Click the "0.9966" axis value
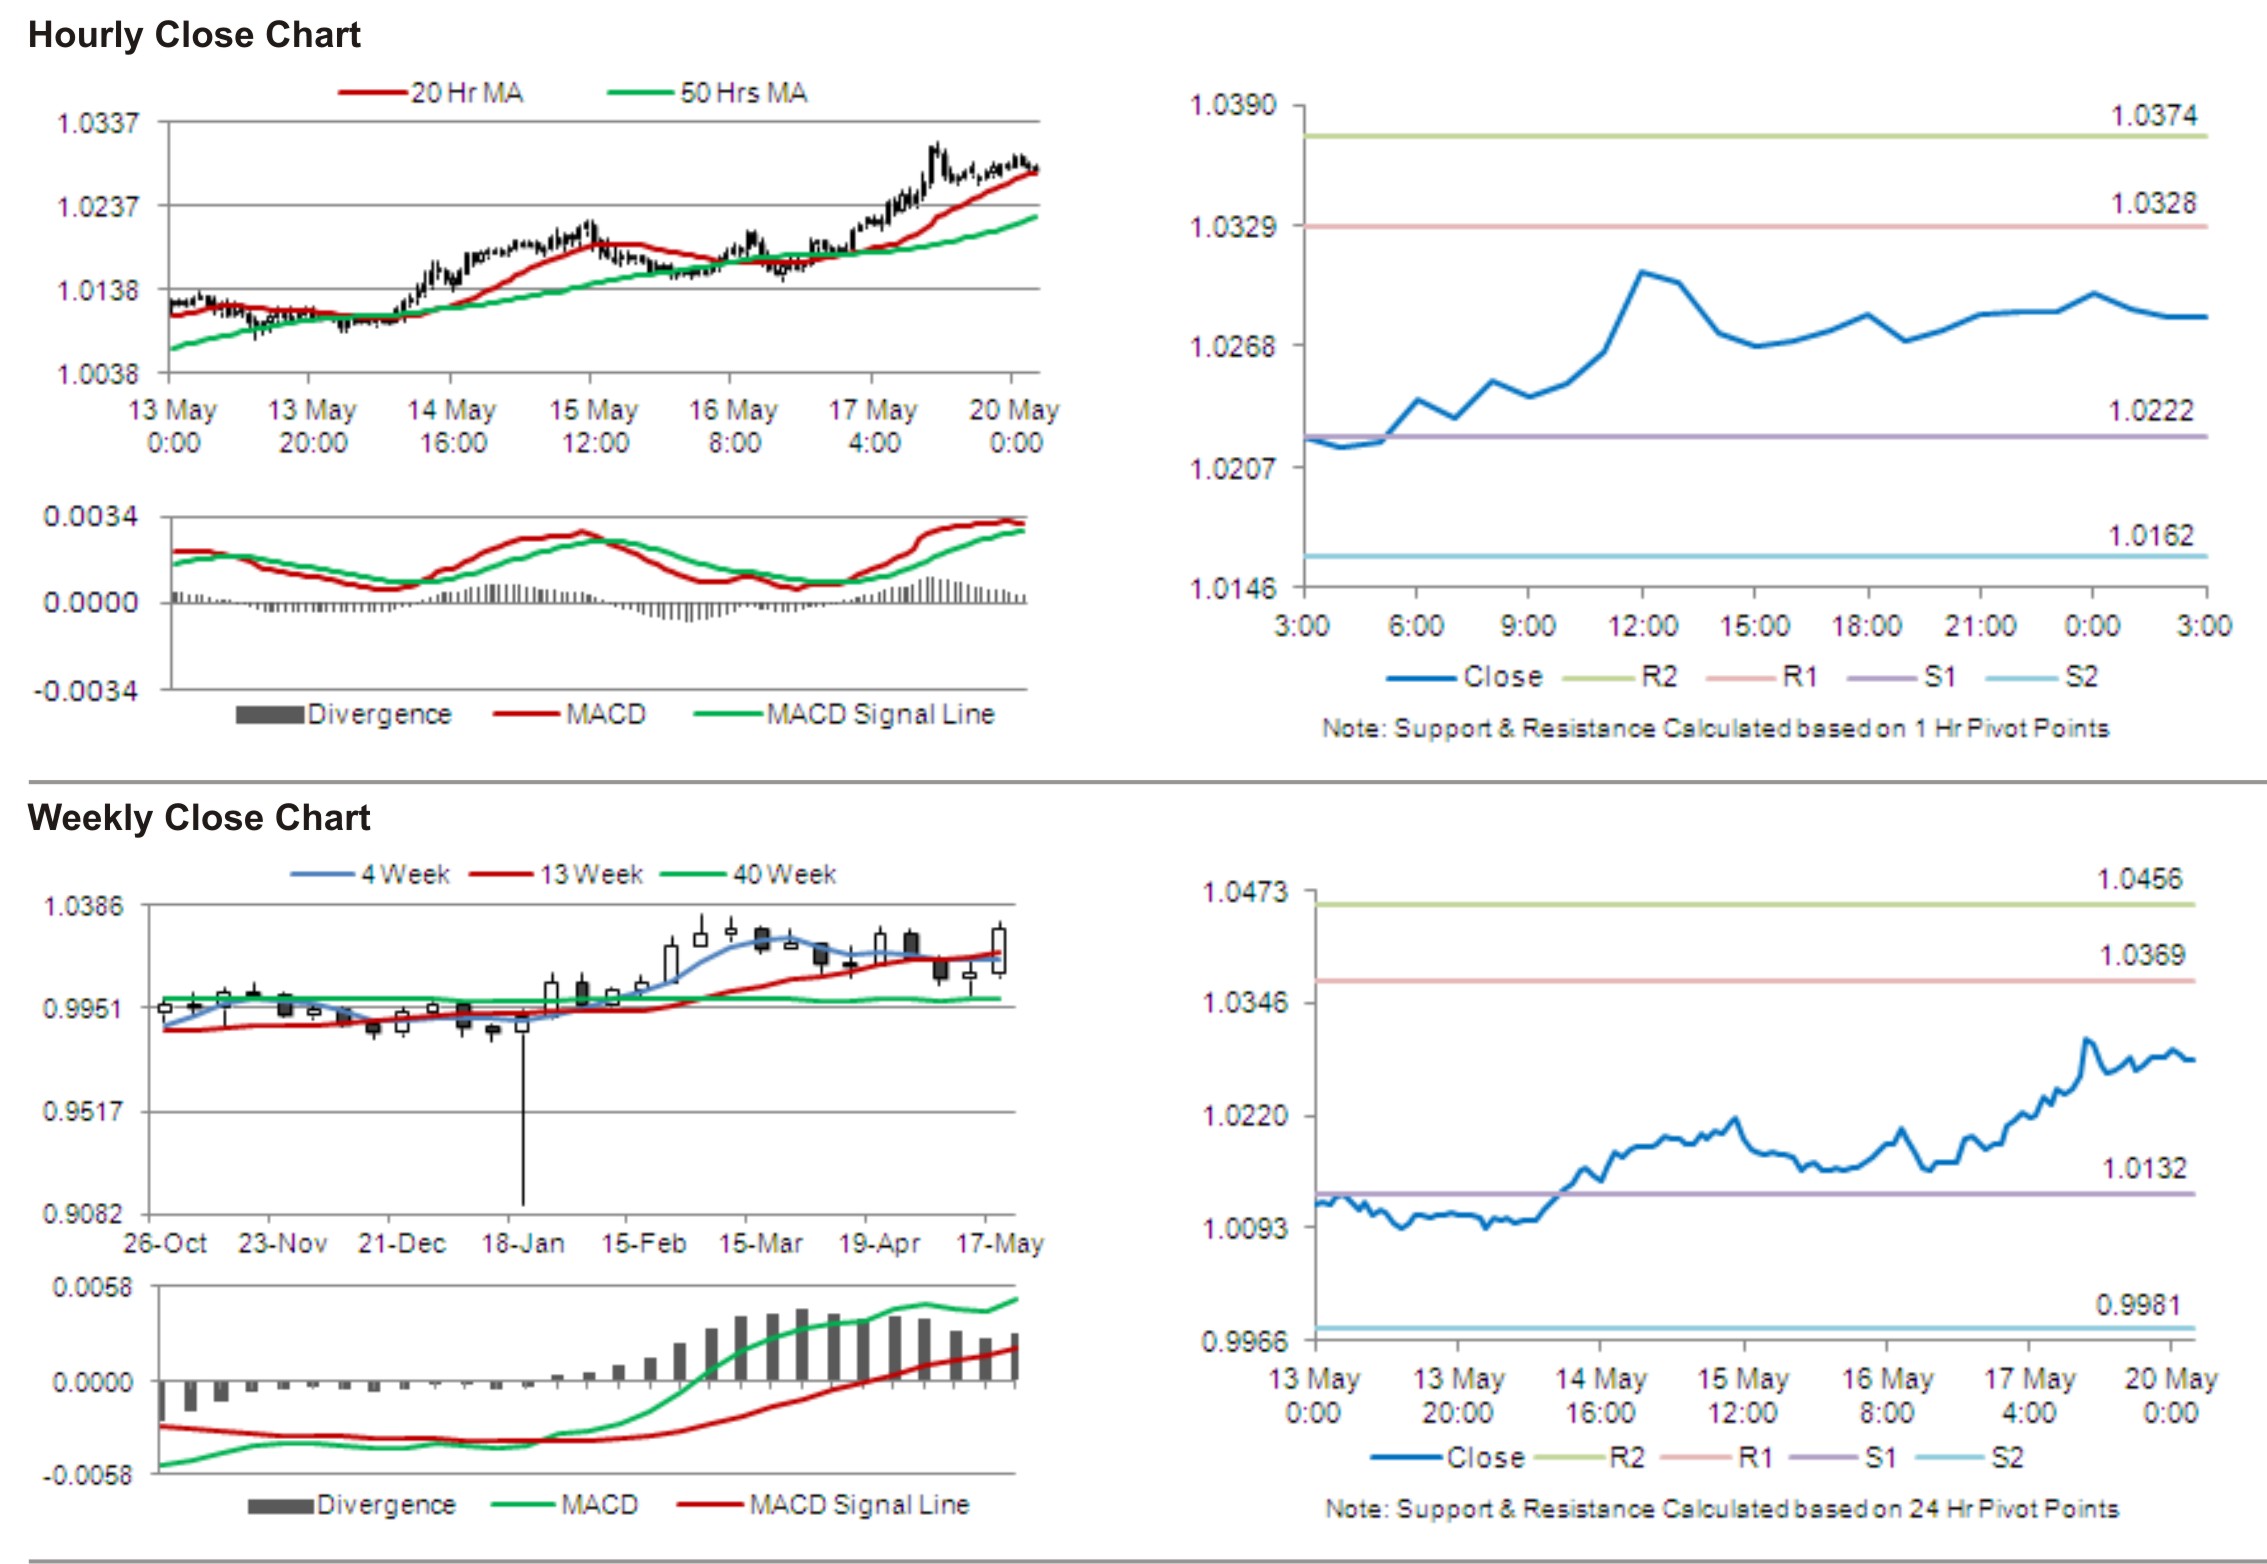The height and width of the screenshot is (1564, 2267). click(1245, 1341)
